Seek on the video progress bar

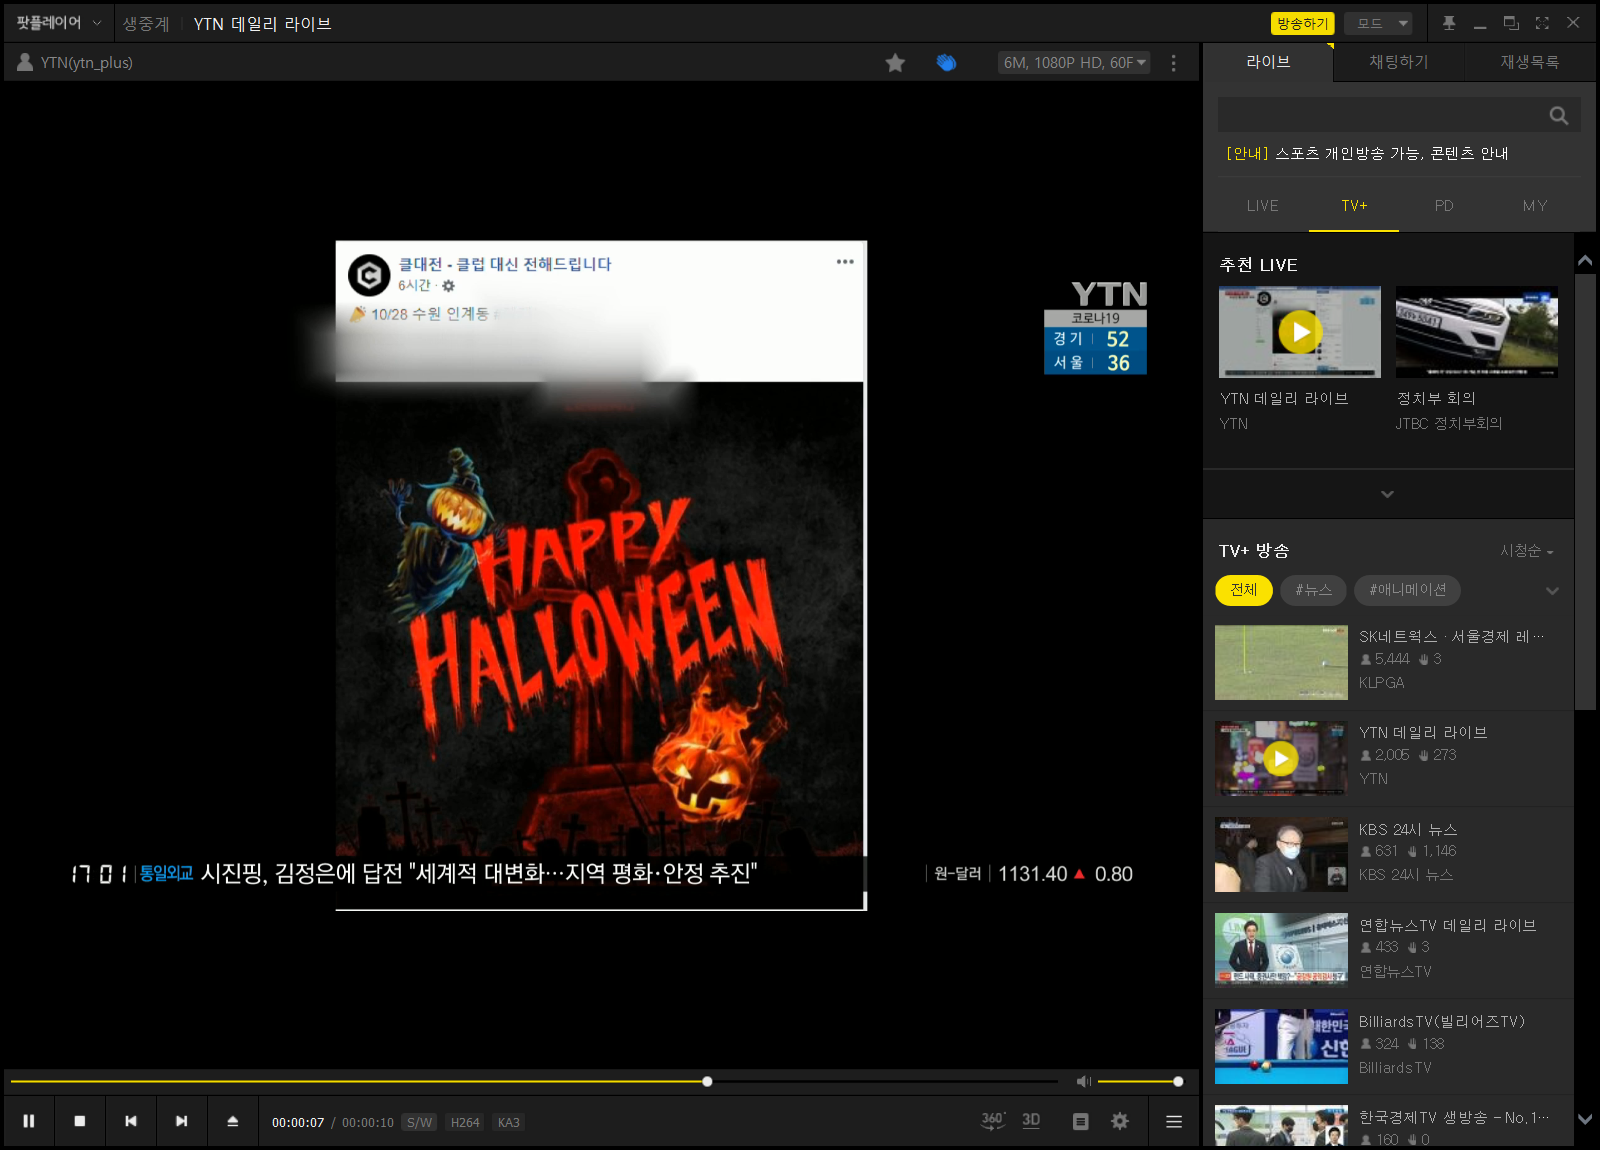(x=534, y=1081)
